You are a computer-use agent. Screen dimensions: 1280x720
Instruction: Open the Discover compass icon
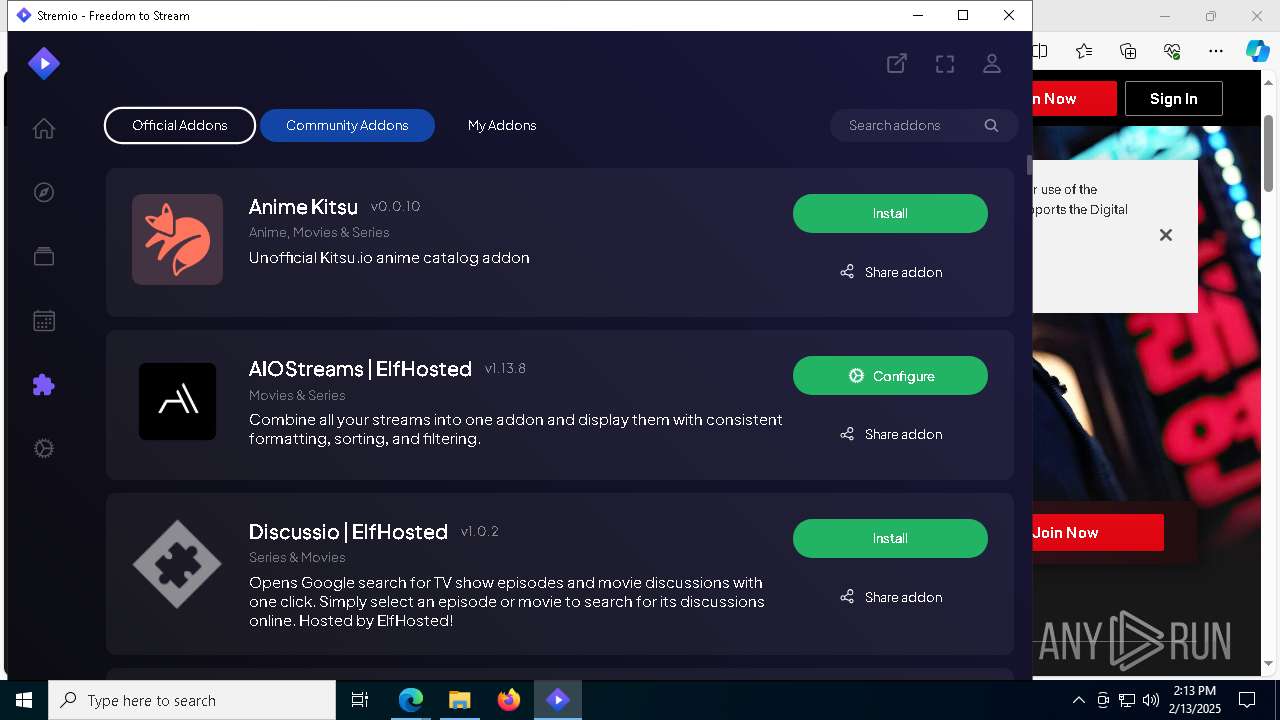43,193
